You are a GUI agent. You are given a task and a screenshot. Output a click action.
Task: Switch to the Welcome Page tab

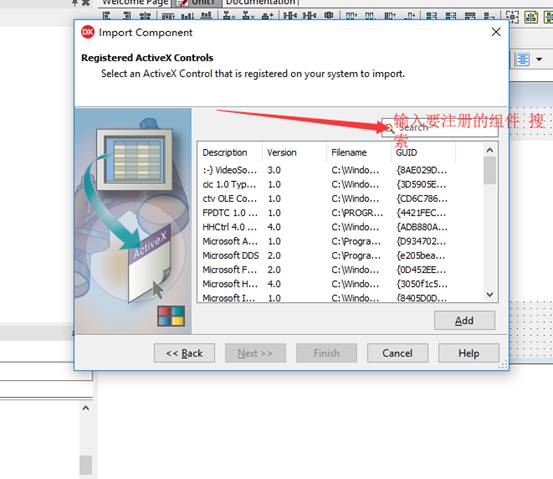[135, 3]
